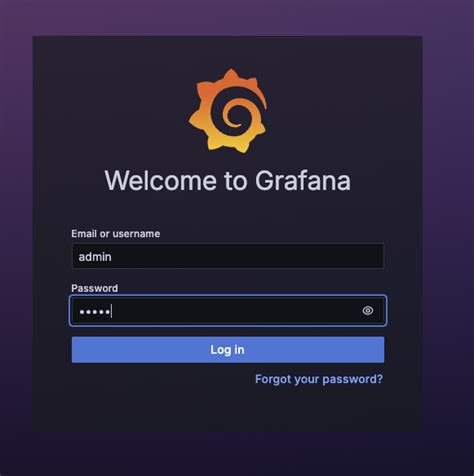Click the word Forgot in the password link
Viewport: 474px width, 476px height.
tap(271, 379)
